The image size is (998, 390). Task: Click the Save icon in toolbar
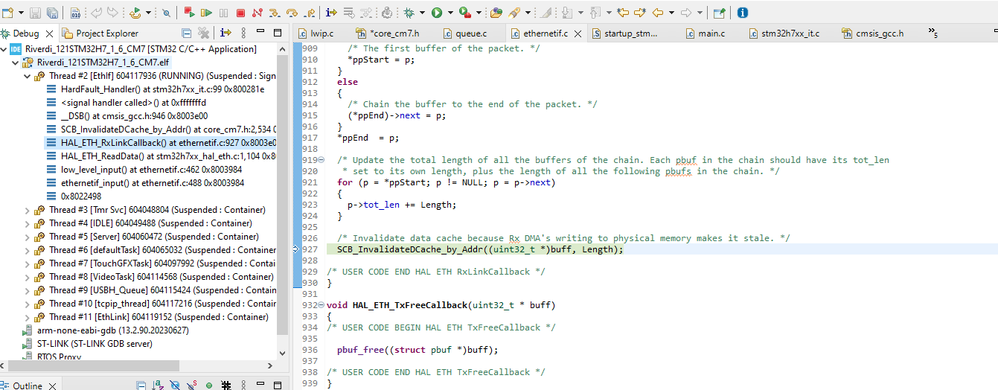pyautogui.click(x=35, y=13)
